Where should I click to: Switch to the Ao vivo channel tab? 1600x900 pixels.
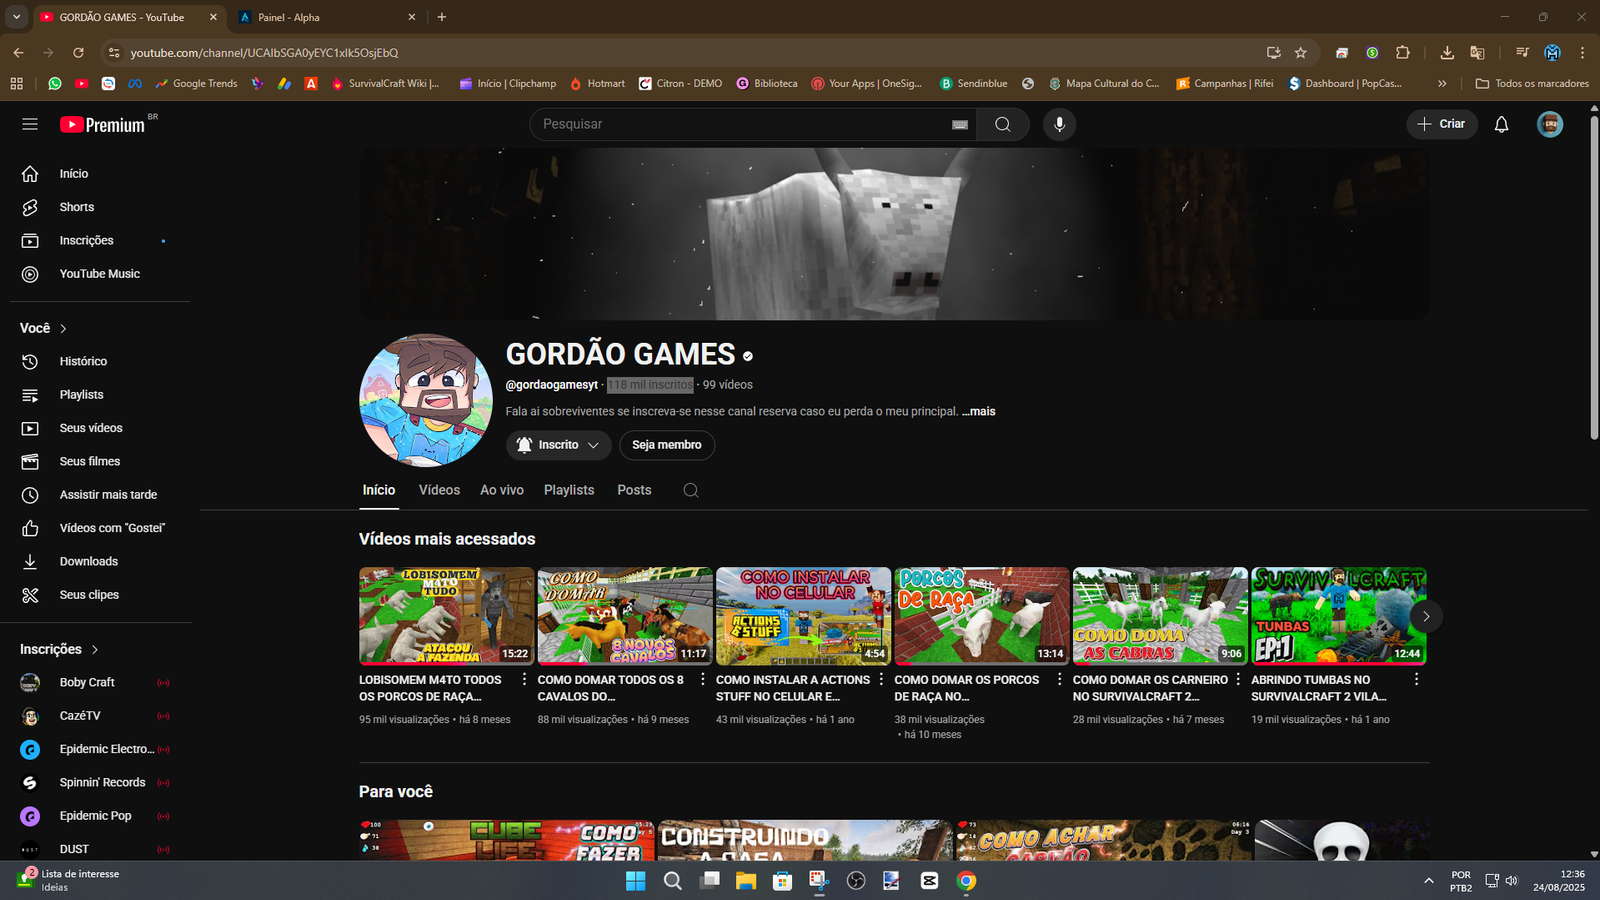(x=502, y=490)
